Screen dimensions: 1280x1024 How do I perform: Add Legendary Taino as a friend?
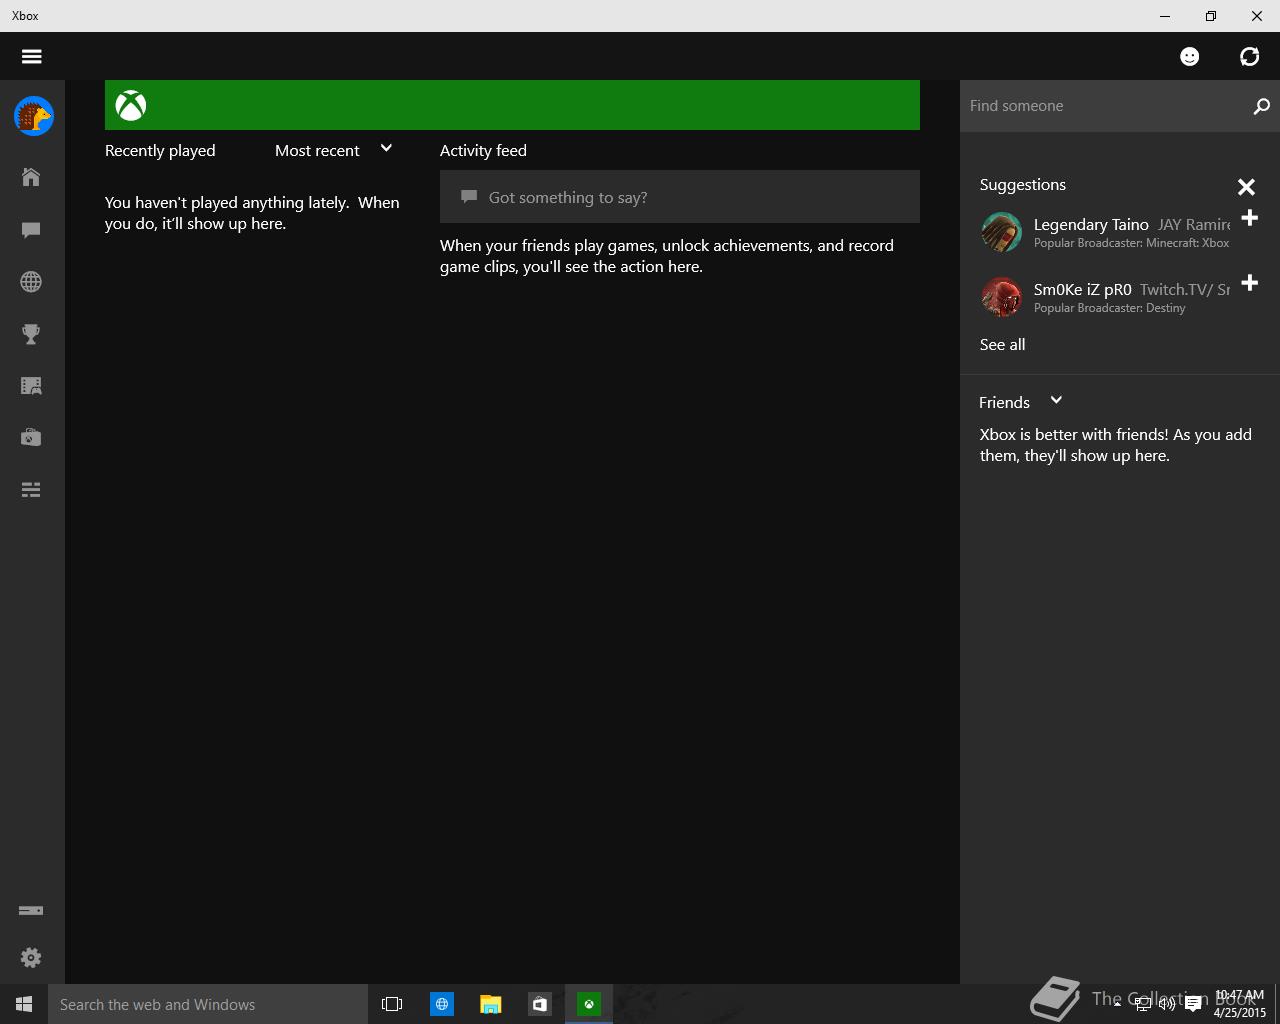coord(1250,218)
